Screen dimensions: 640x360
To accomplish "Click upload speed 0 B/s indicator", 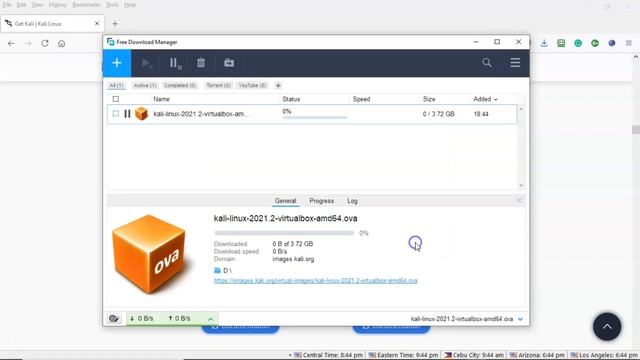I will (179, 318).
